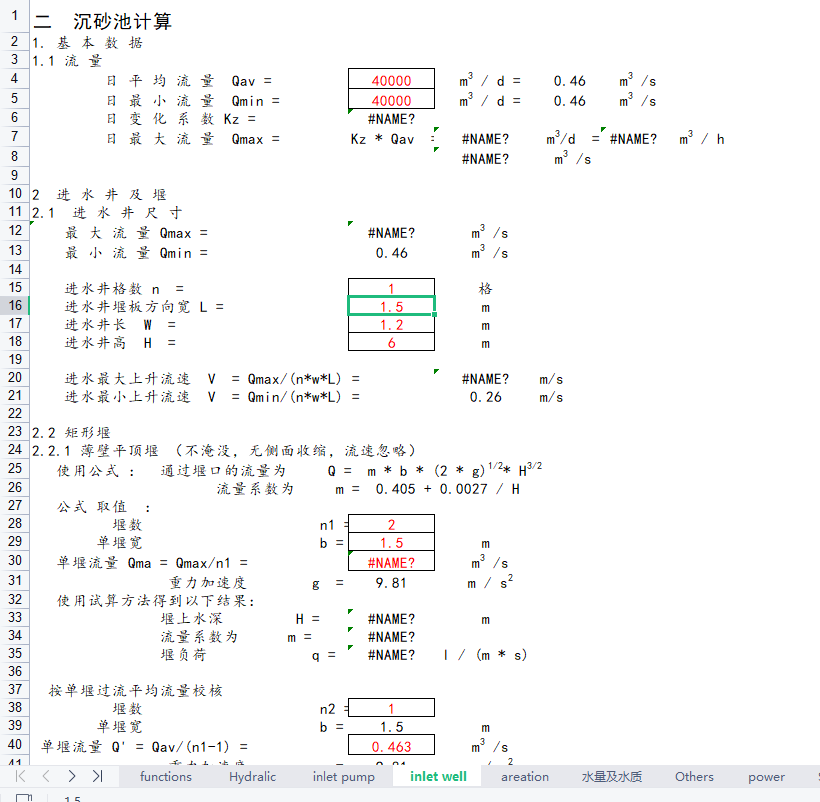Select the n2 weir count cell
Screen dimensions: 820x802
[391, 708]
